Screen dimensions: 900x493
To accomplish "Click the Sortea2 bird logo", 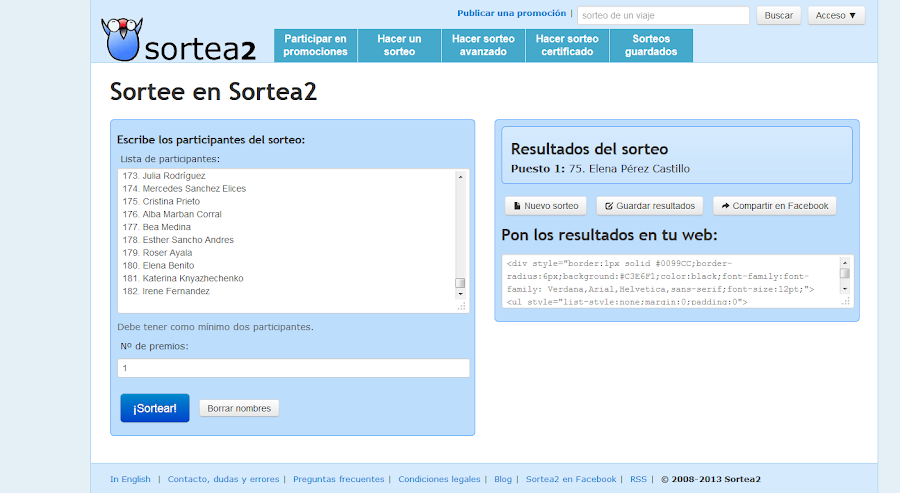I will point(122,39).
